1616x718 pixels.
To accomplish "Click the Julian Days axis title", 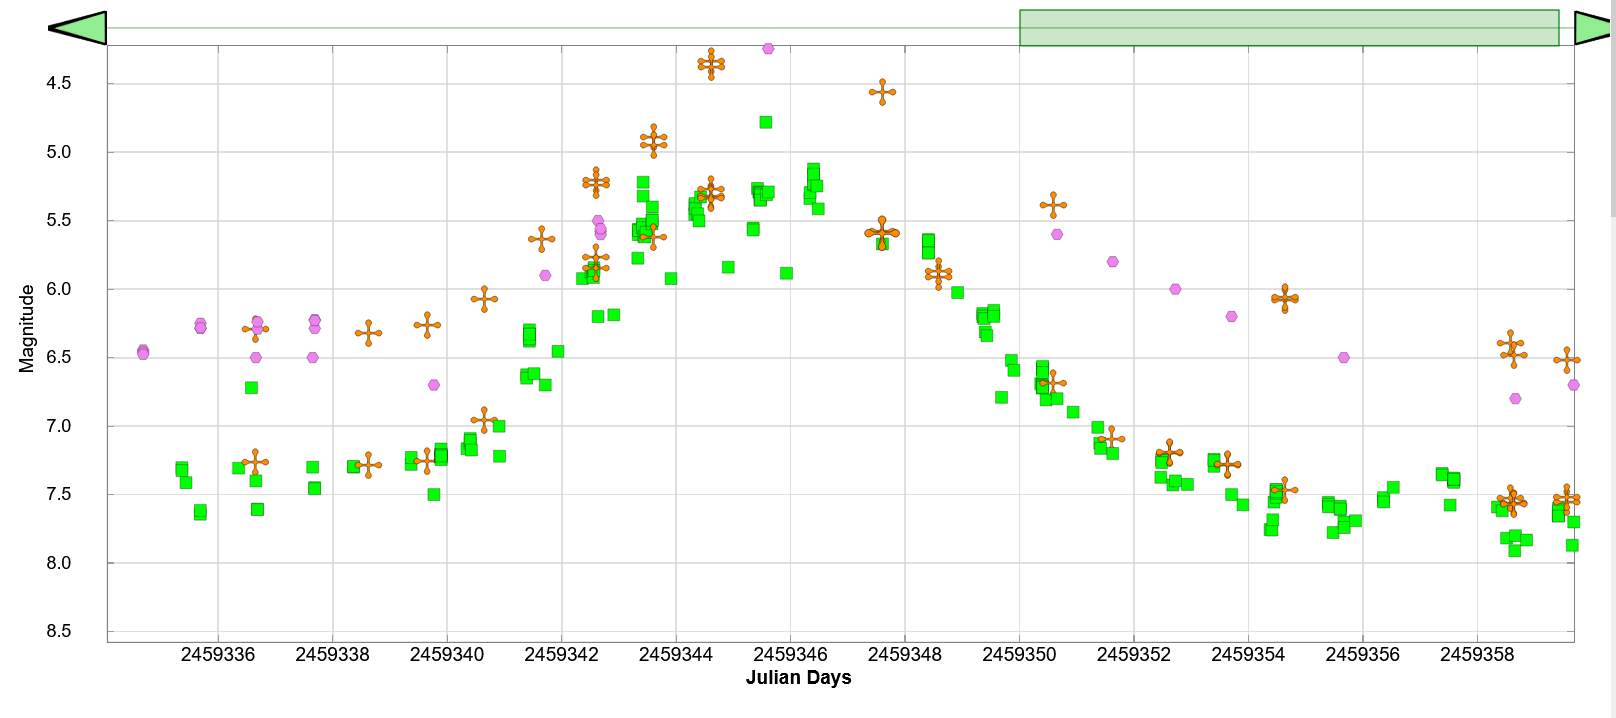I will (x=798, y=678).
